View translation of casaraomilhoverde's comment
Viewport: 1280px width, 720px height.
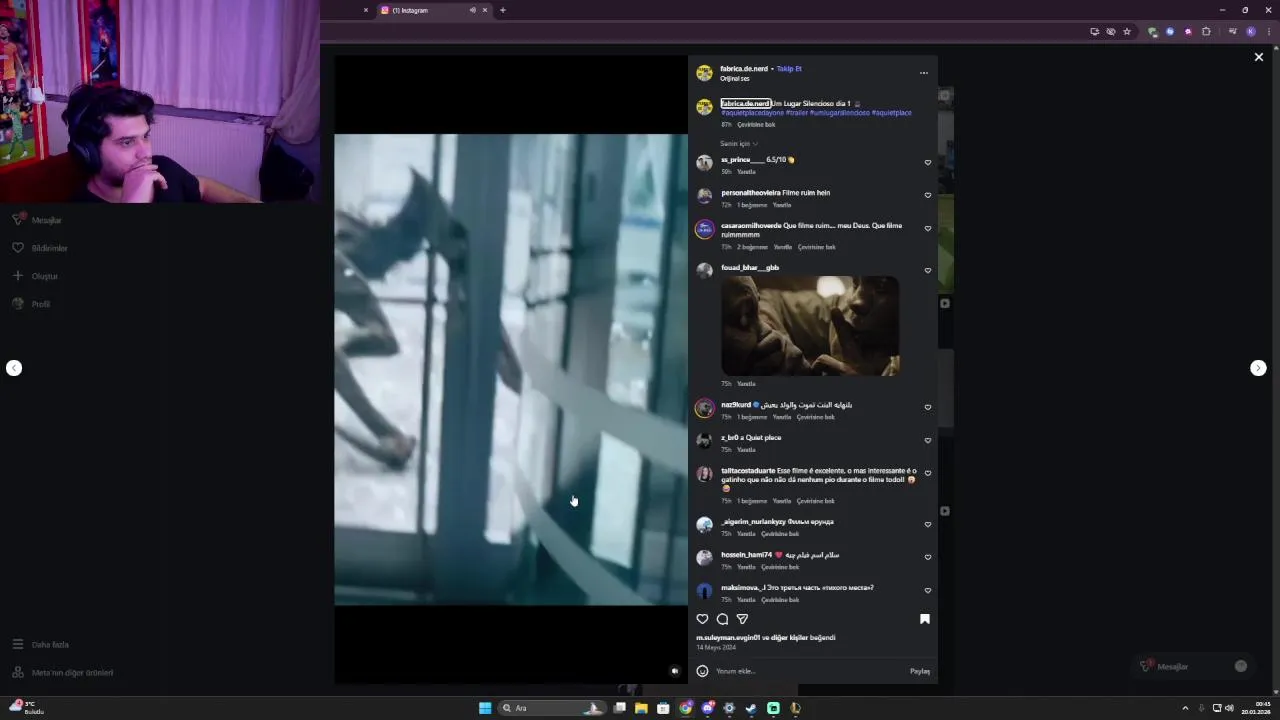point(817,247)
